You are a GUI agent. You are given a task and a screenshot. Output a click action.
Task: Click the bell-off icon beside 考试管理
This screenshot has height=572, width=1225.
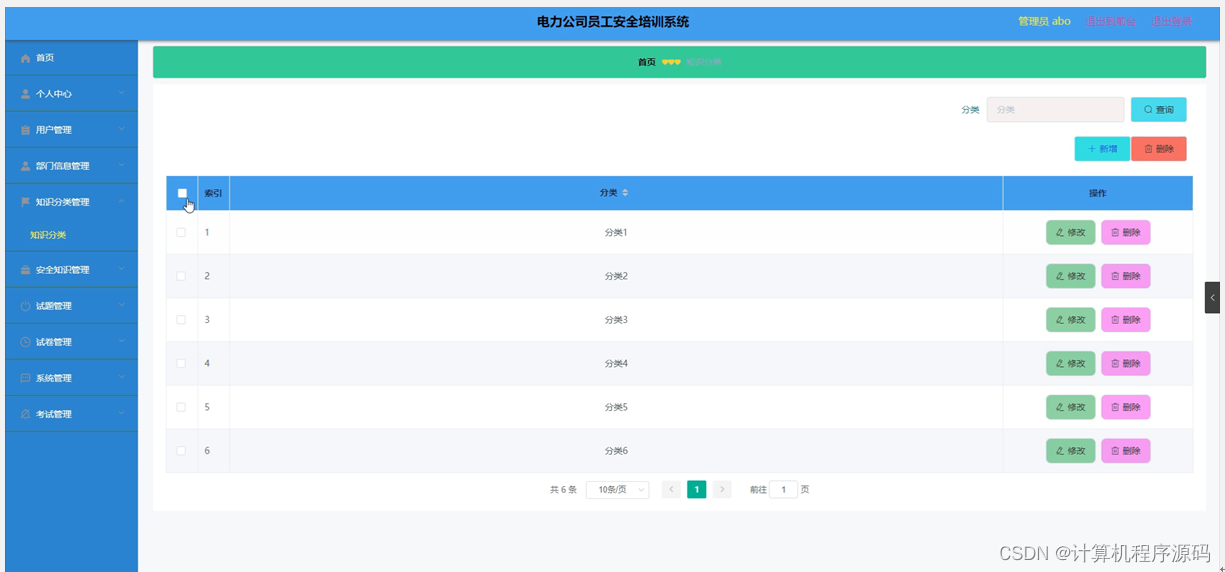tap(26, 414)
